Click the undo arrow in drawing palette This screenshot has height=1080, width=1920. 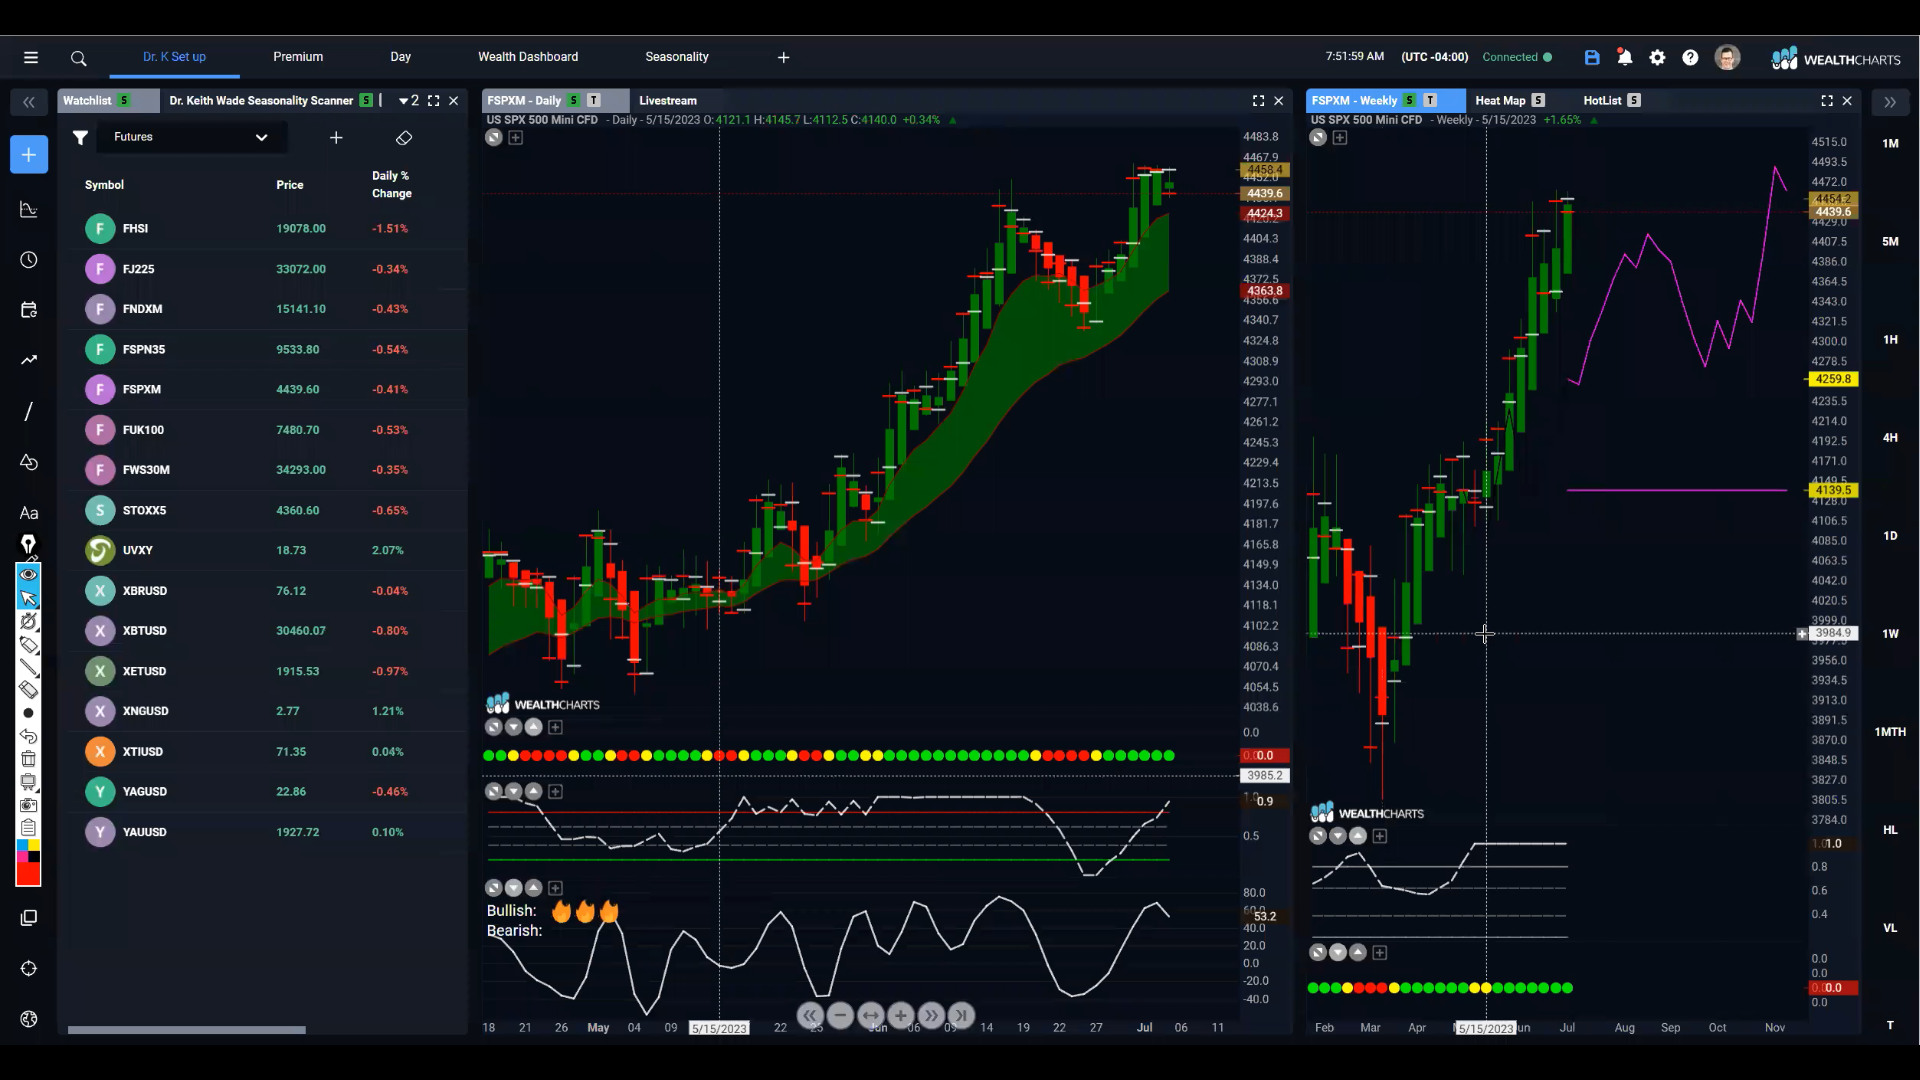(28, 736)
